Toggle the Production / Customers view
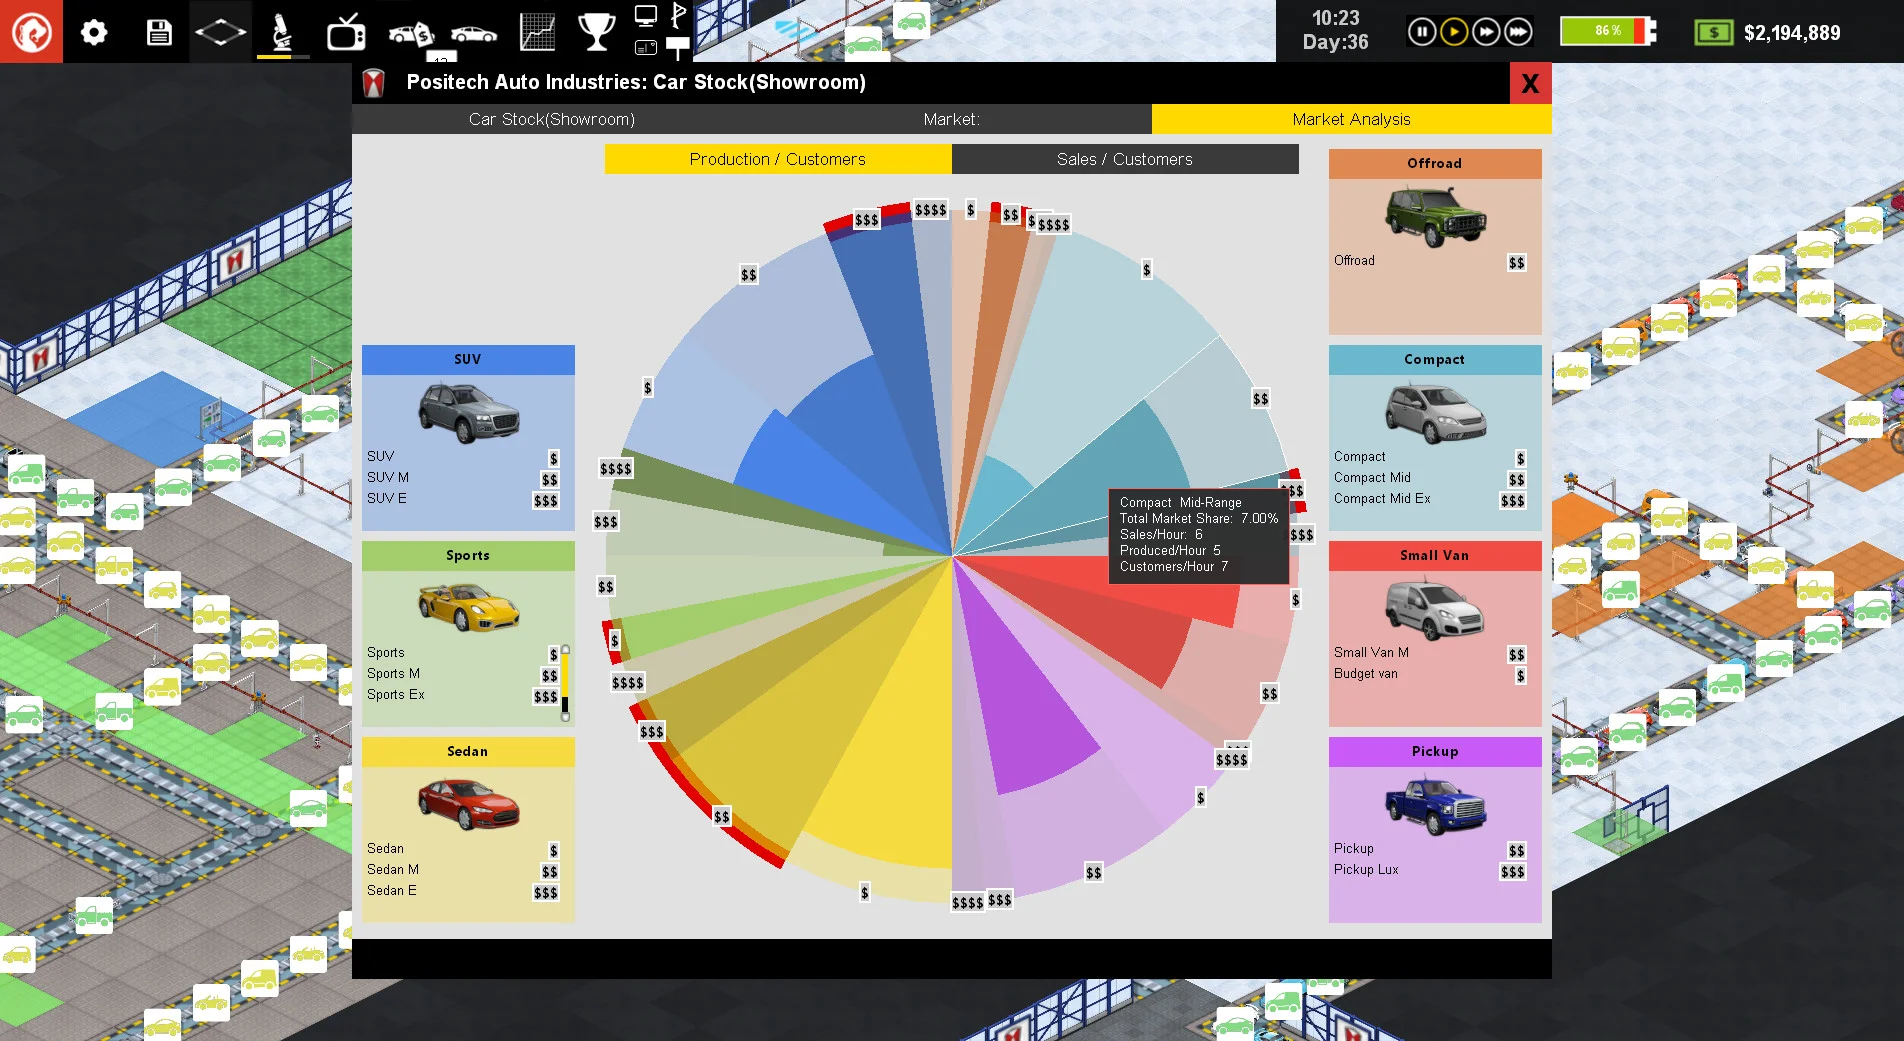The width and height of the screenshot is (1904, 1041). [778, 158]
